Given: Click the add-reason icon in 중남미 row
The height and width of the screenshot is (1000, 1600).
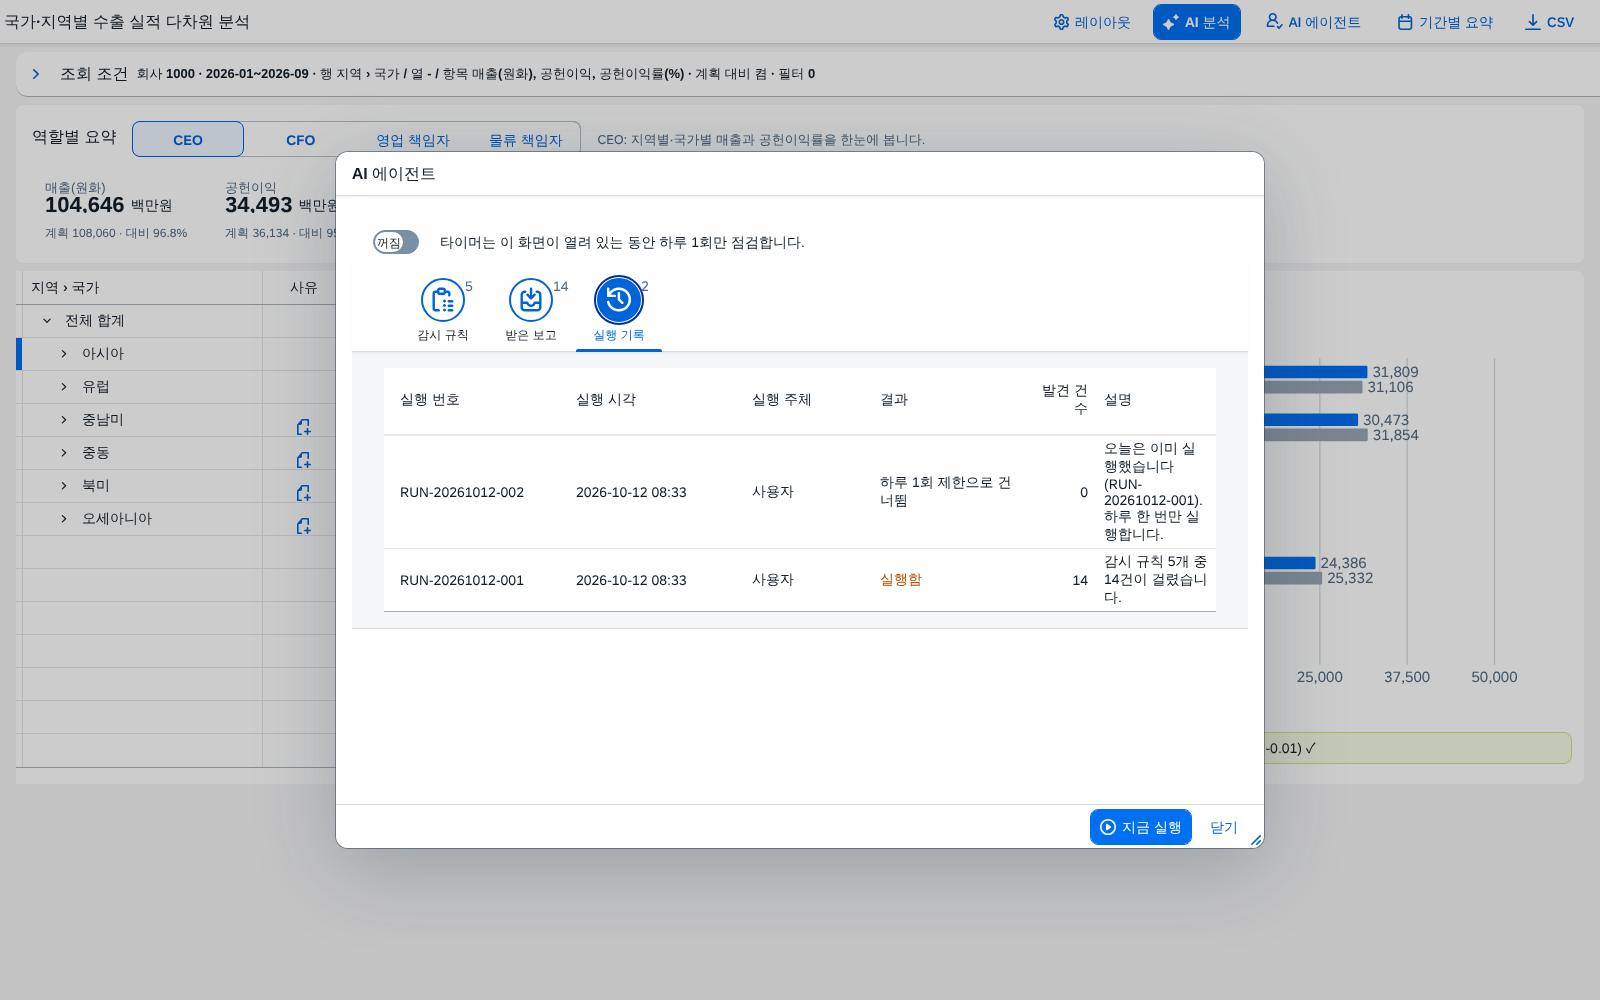Looking at the screenshot, I should coord(303,427).
